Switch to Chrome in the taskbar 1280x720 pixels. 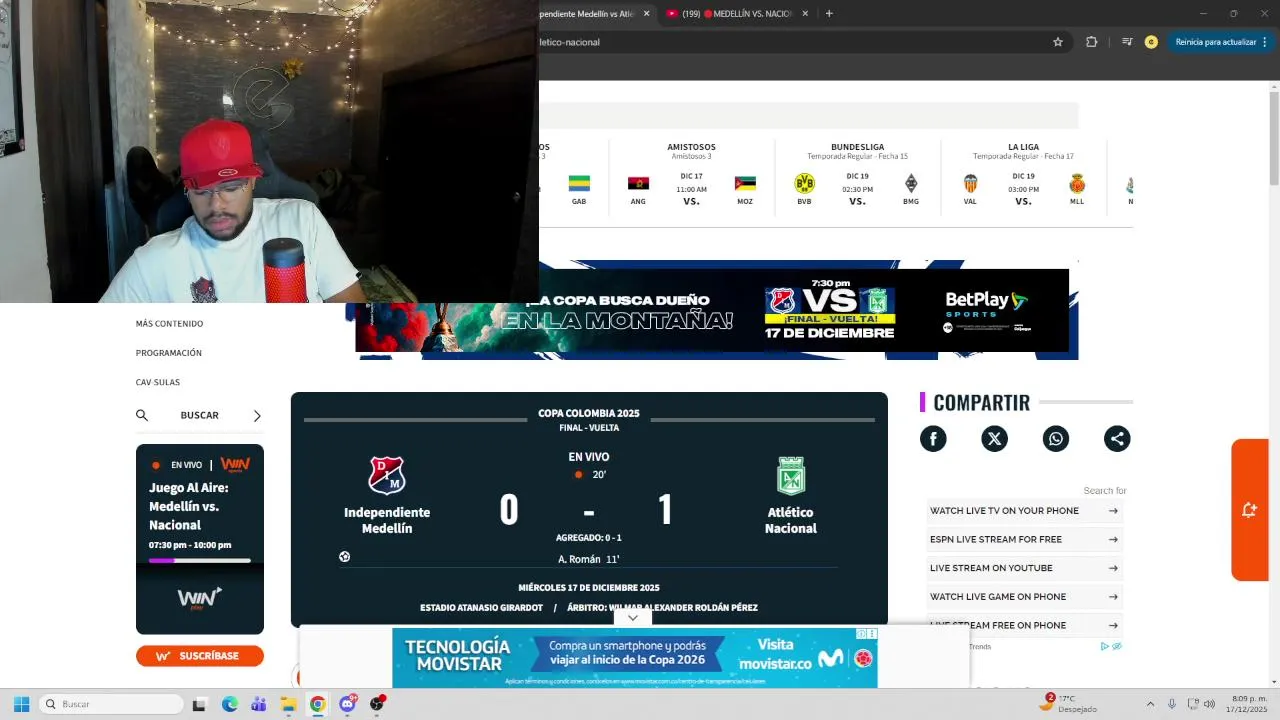(x=317, y=704)
